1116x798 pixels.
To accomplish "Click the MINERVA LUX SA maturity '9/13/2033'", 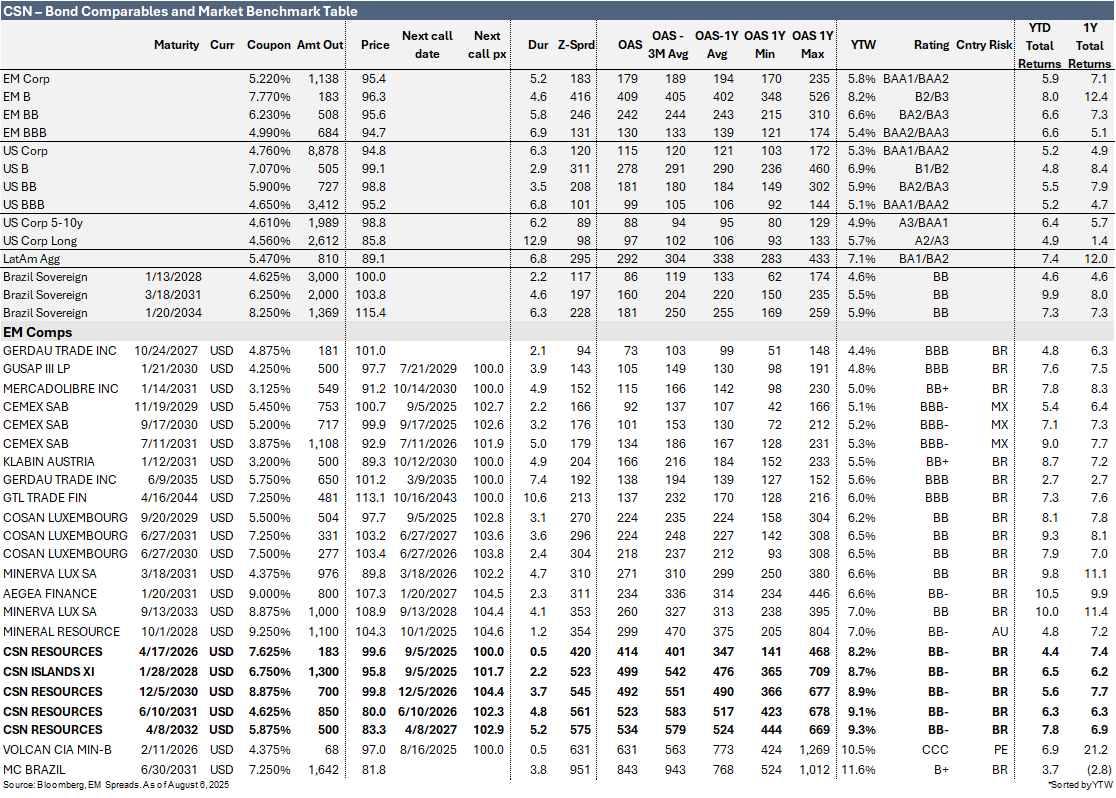I will (169, 611).
